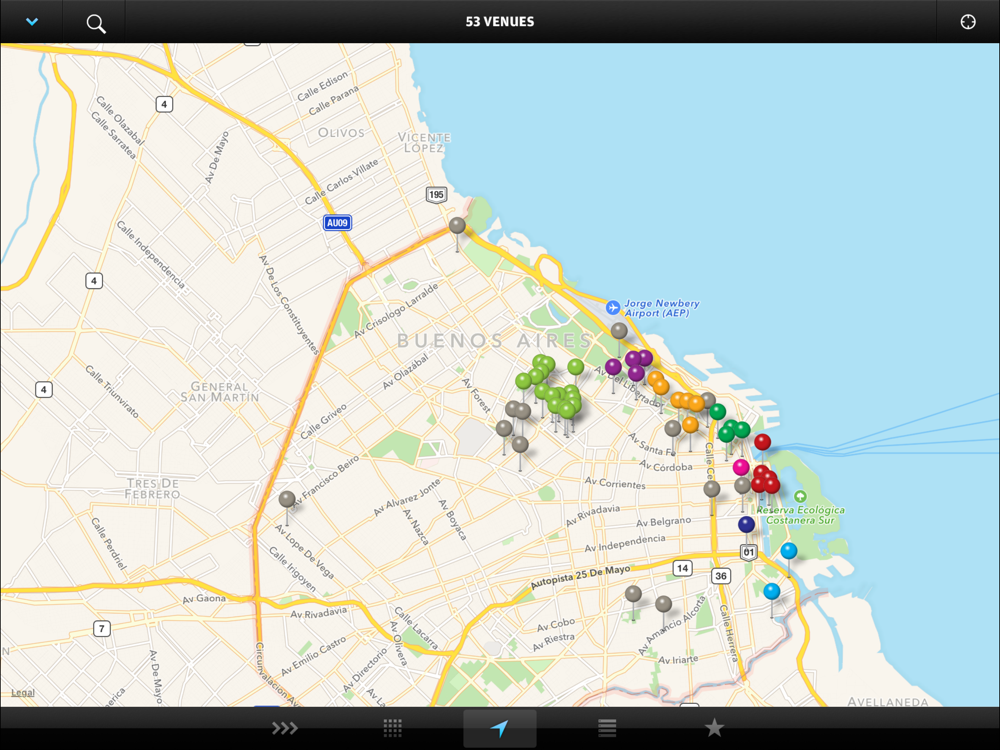This screenshot has width=1000, height=750.
Task: Tap the "Reserva Ecológica Costanera Sur" label
Action: click(x=800, y=515)
